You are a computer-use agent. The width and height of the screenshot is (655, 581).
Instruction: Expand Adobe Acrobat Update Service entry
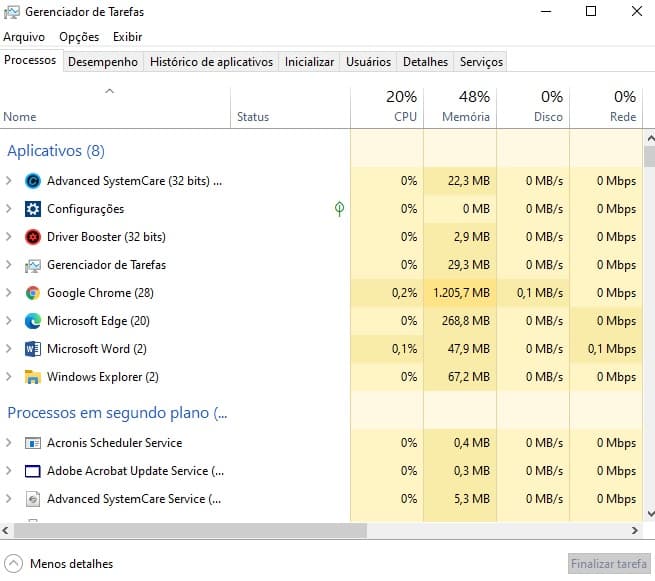[x=8, y=471]
